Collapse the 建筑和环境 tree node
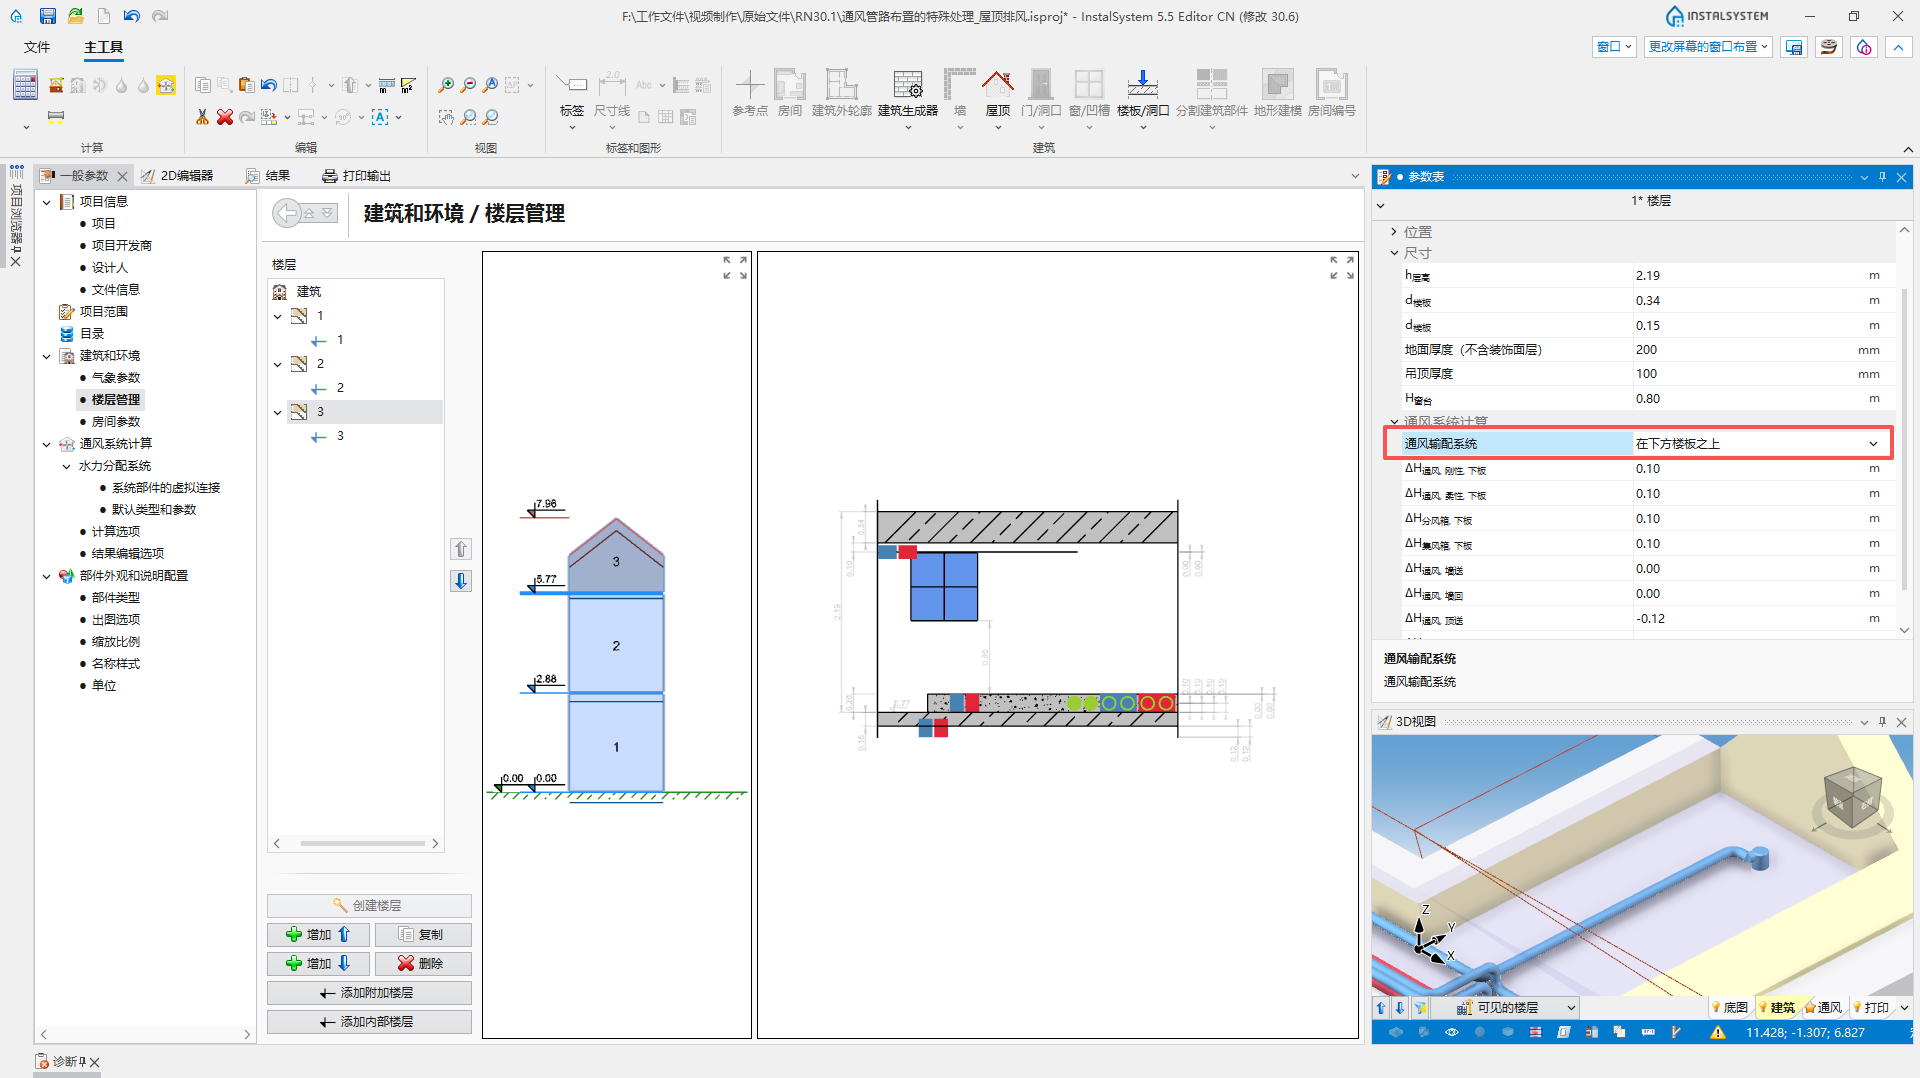This screenshot has width=1920, height=1078. 46,356
